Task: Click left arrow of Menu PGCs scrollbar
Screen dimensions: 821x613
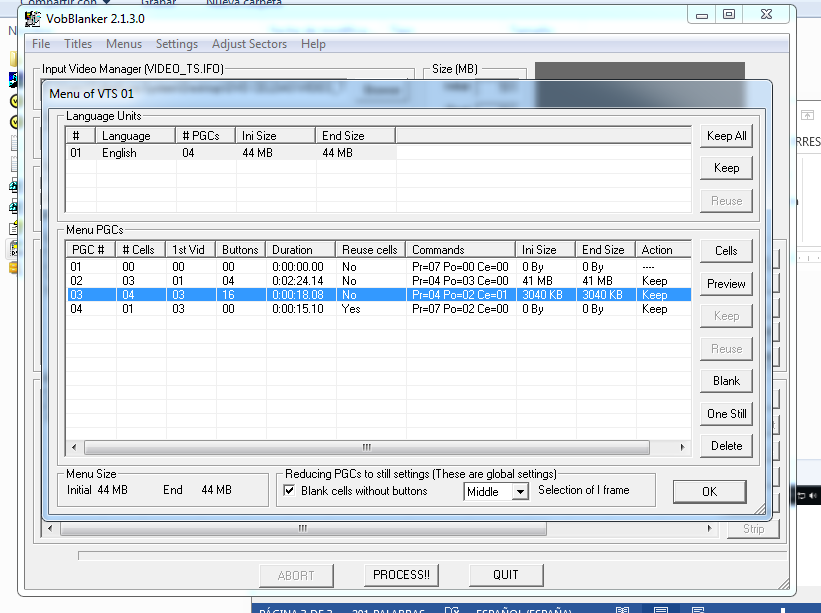Action: coord(74,447)
